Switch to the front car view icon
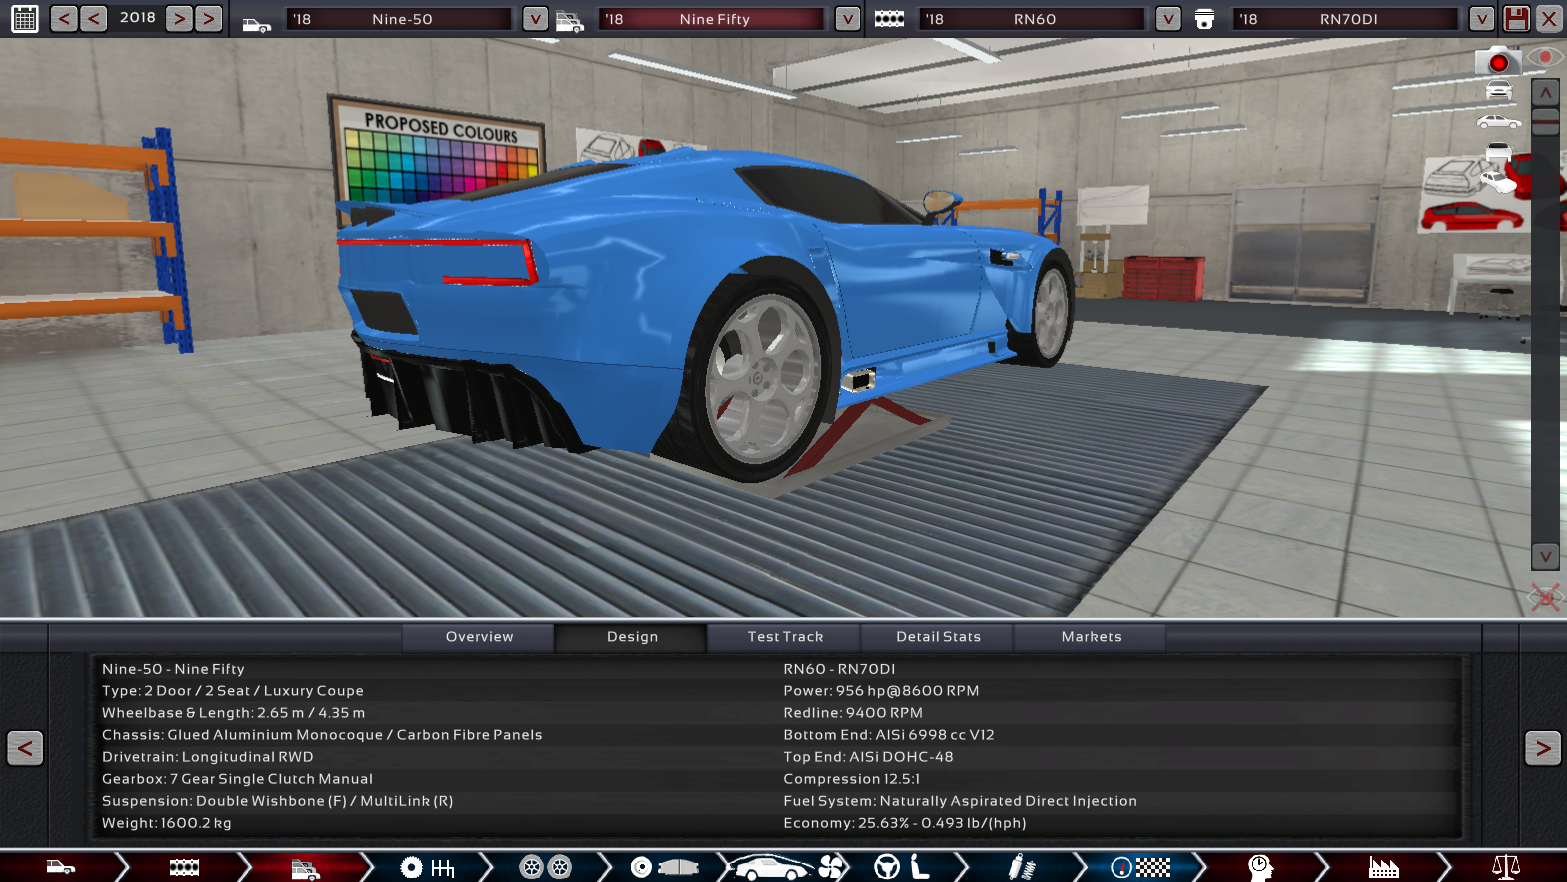Viewport: 1567px width, 882px height. click(x=1498, y=90)
